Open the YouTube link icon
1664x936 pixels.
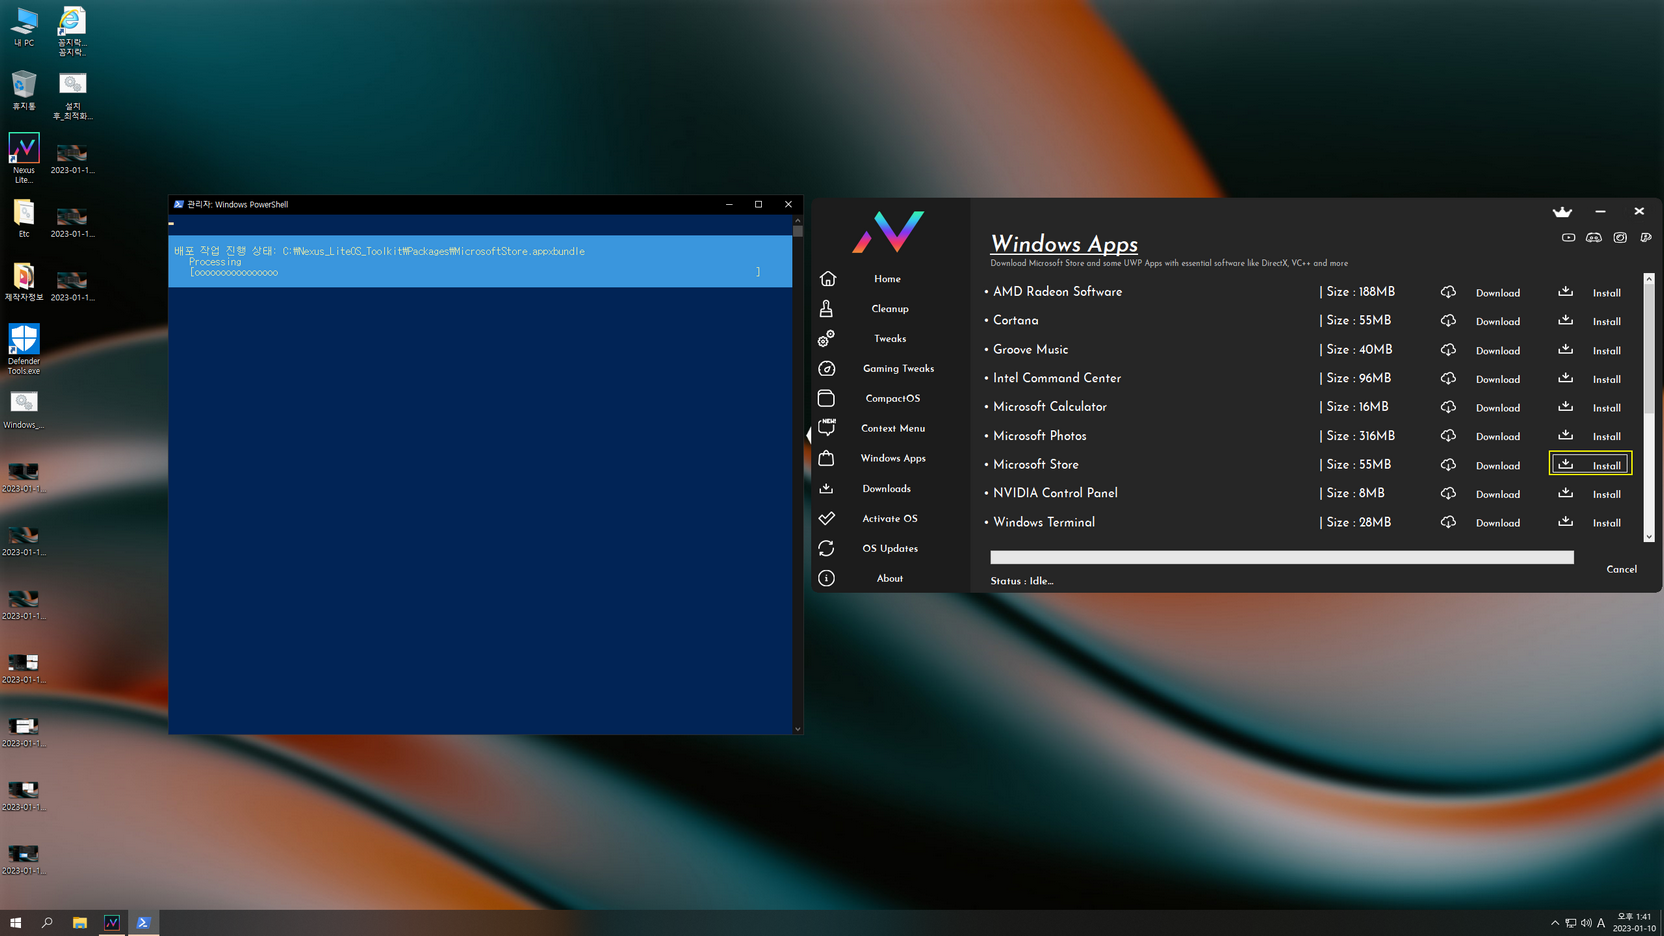tap(1568, 238)
